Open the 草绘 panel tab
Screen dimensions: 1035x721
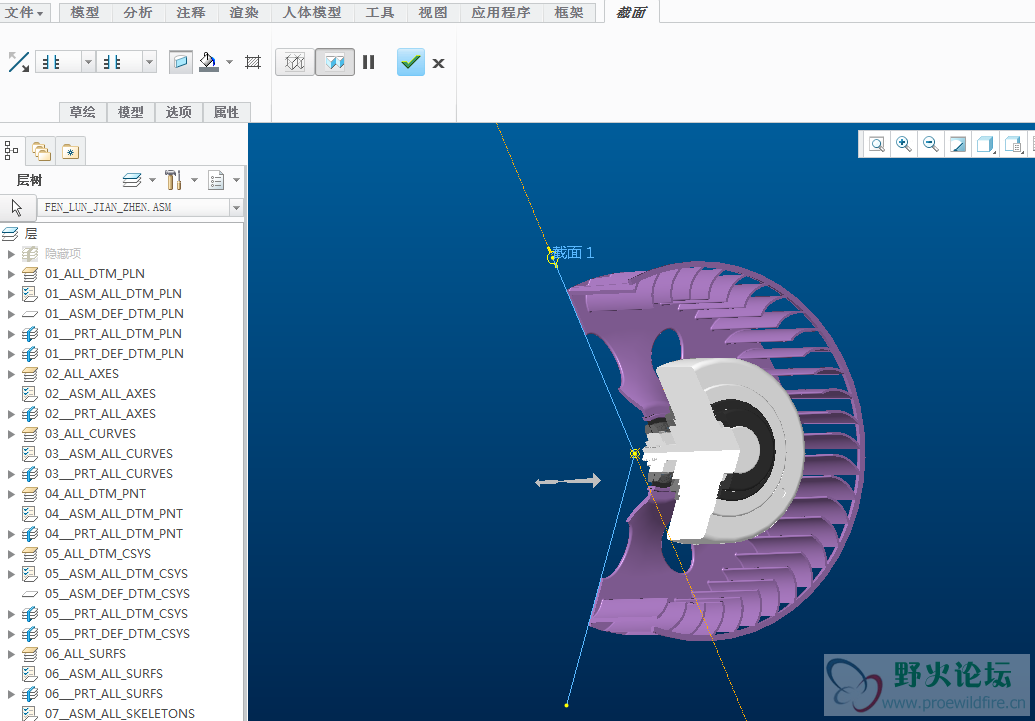(83, 112)
